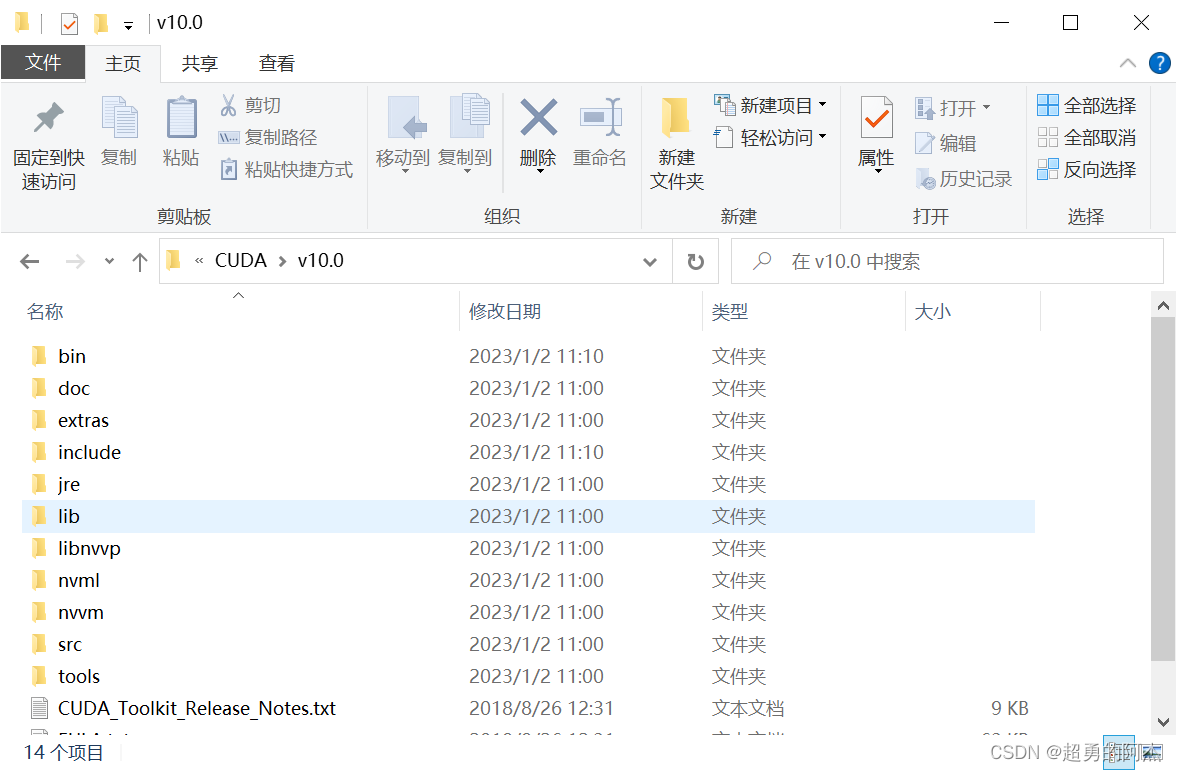The image size is (1177, 771).
Task: Expand the breadcrumb overflow chevron before CUDA
Action: (x=199, y=261)
